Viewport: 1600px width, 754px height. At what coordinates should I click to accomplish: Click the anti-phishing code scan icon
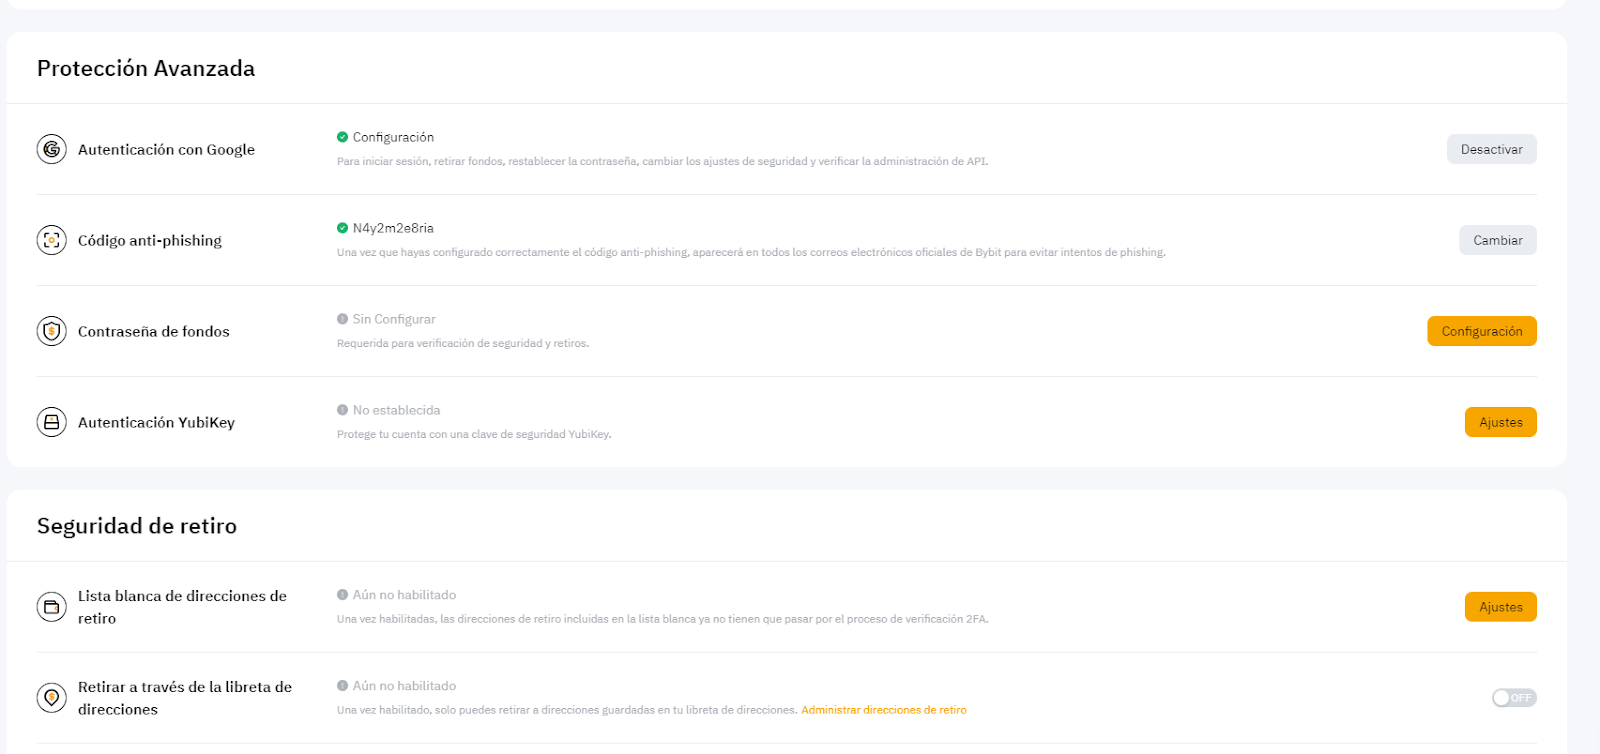(x=52, y=240)
